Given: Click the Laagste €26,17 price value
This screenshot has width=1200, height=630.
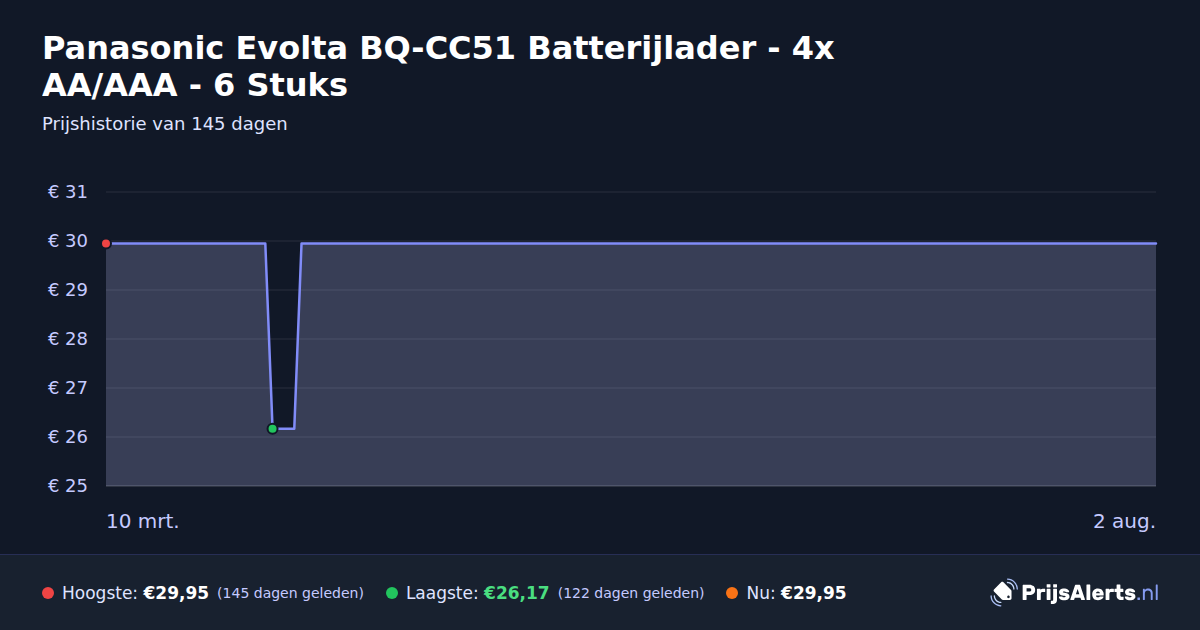Looking at the screenshot, I should [516, 593].
